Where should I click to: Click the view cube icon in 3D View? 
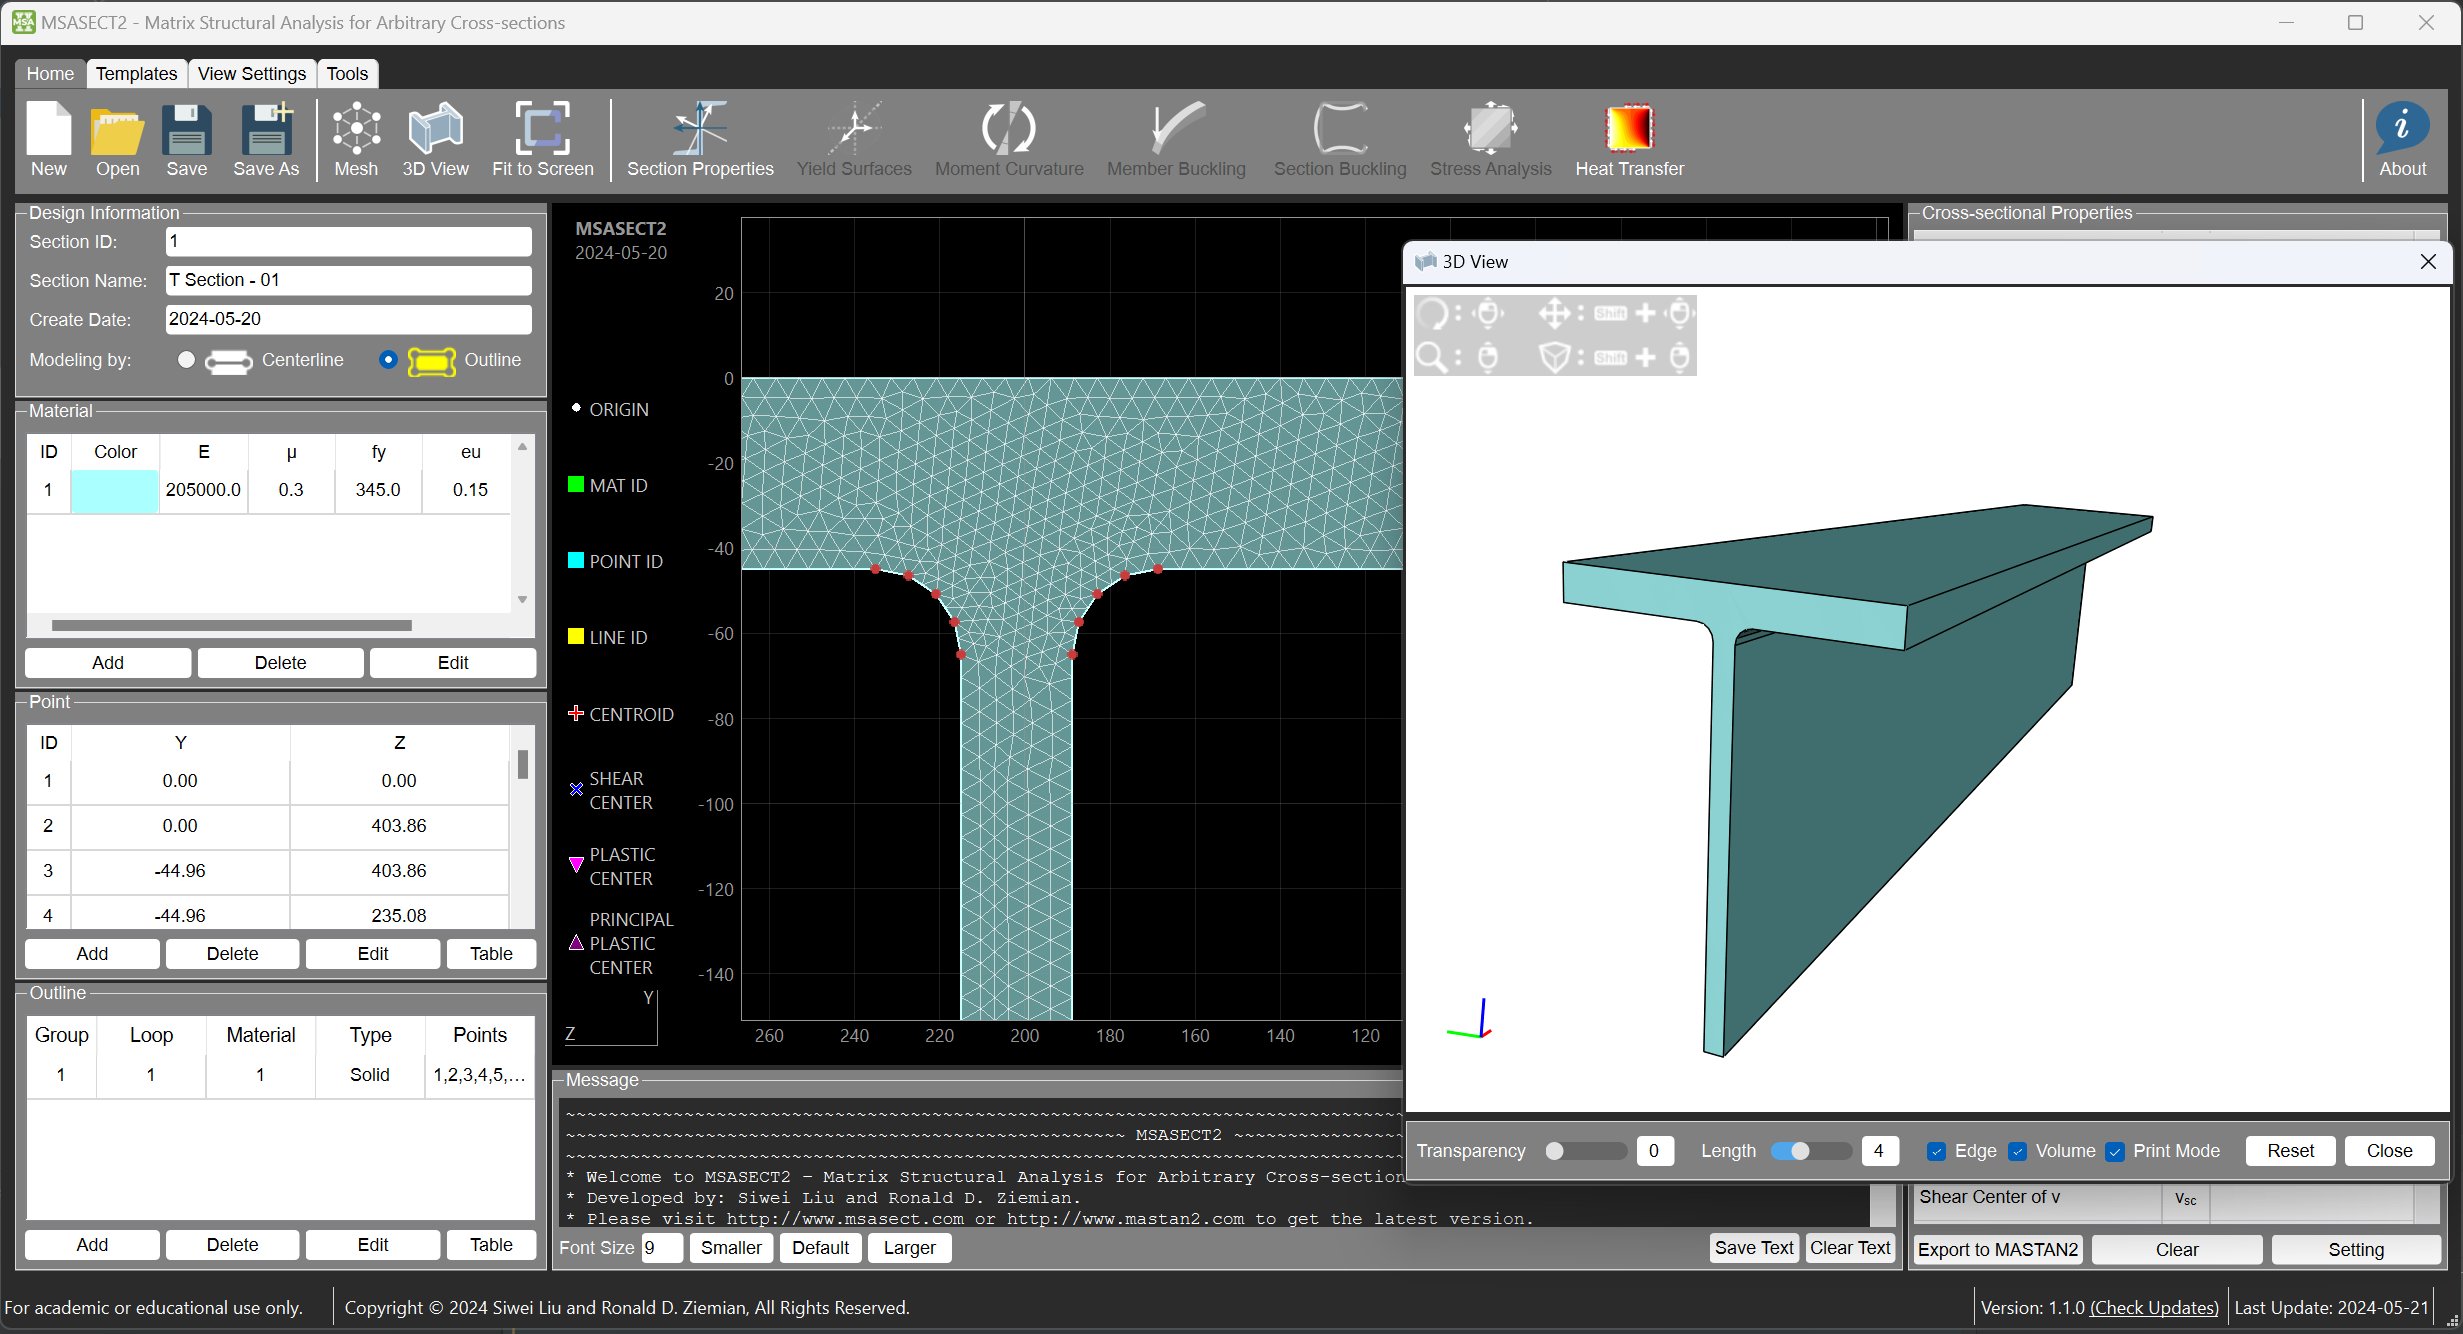pyautogui.click(x=1554, y=357)
